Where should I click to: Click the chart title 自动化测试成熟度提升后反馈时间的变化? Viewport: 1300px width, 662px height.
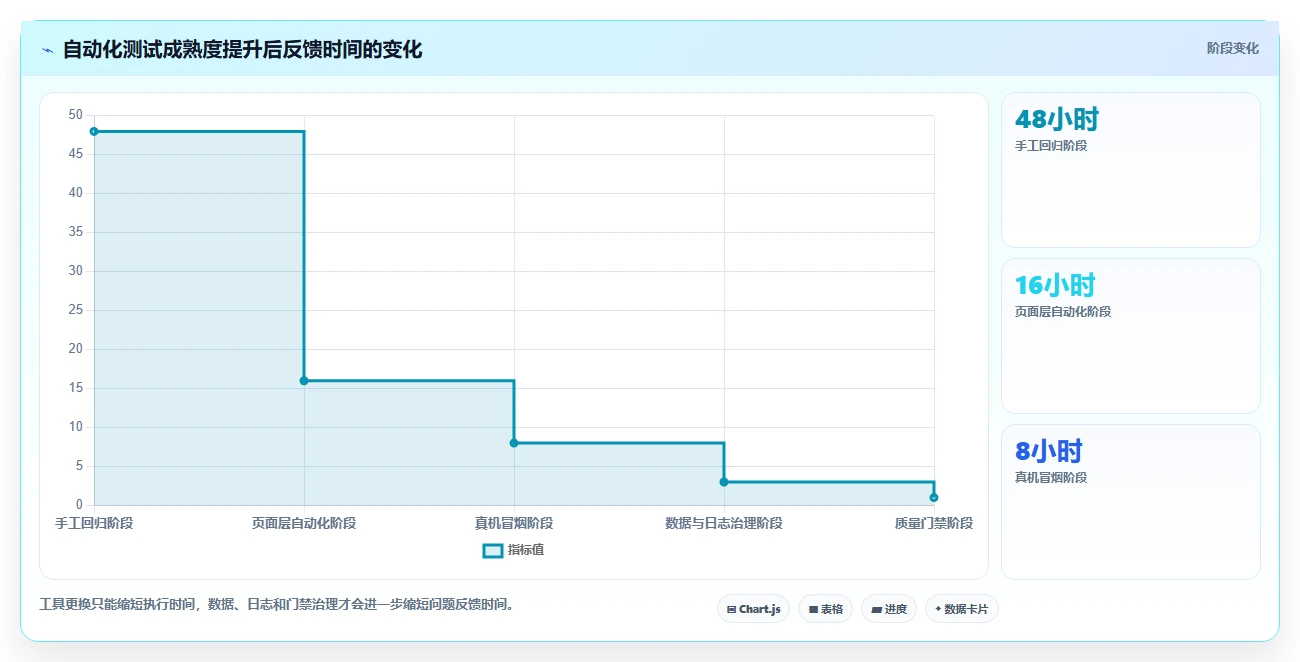pyautogui.click(x=243, y=50)
